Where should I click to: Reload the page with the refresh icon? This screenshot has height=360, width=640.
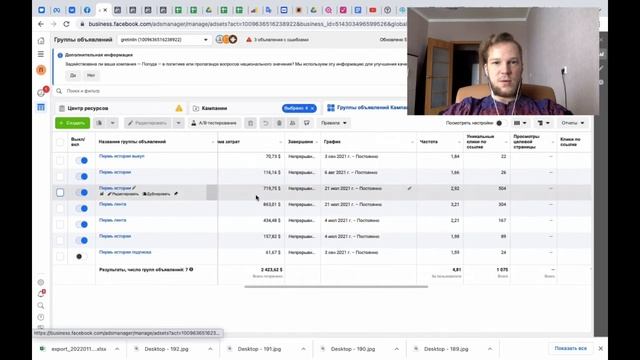67,24
